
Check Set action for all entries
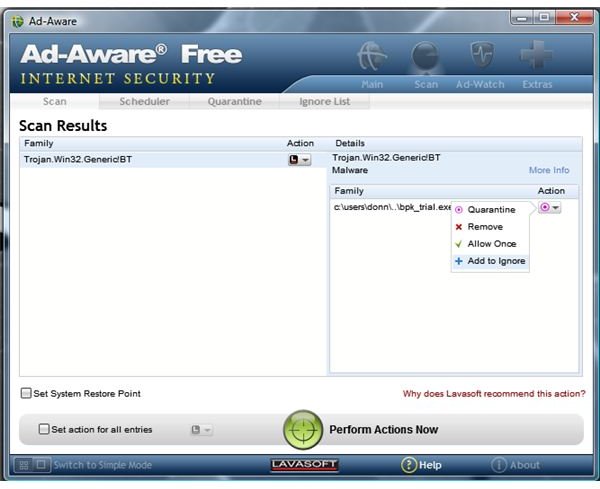click(44, 429)
